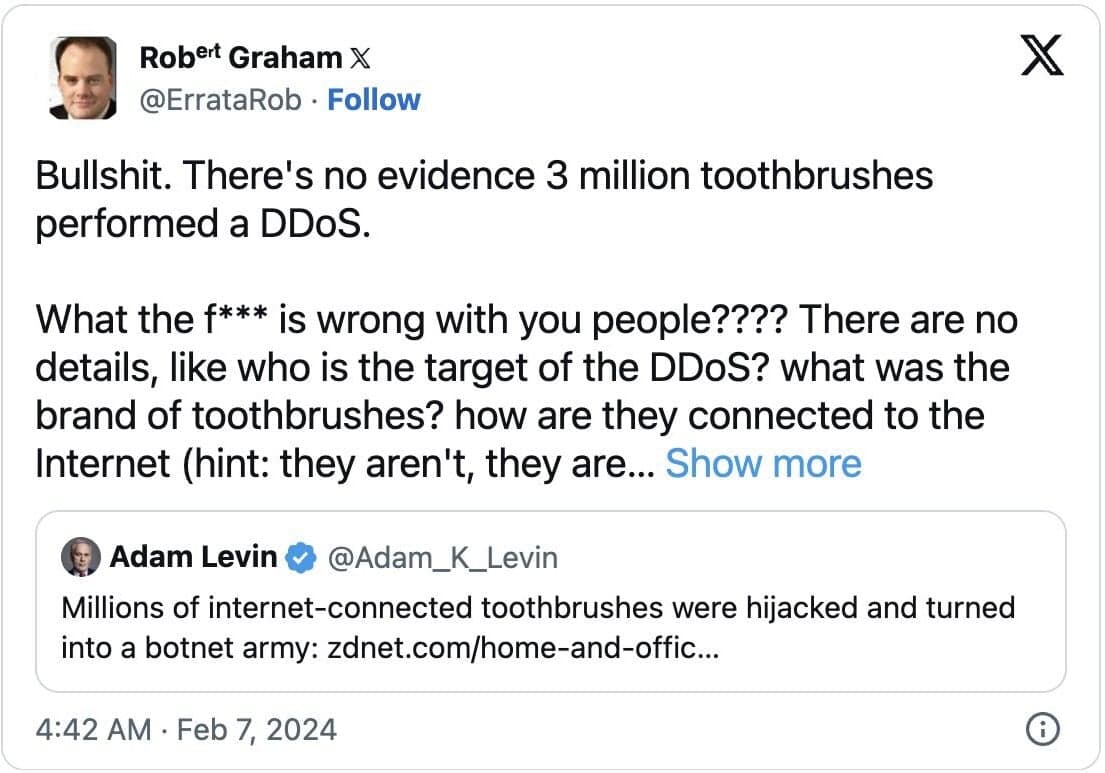Screen dimensions: 1105x773
Task: Click the 4:42 AM time link
Action: pos(92,729)
